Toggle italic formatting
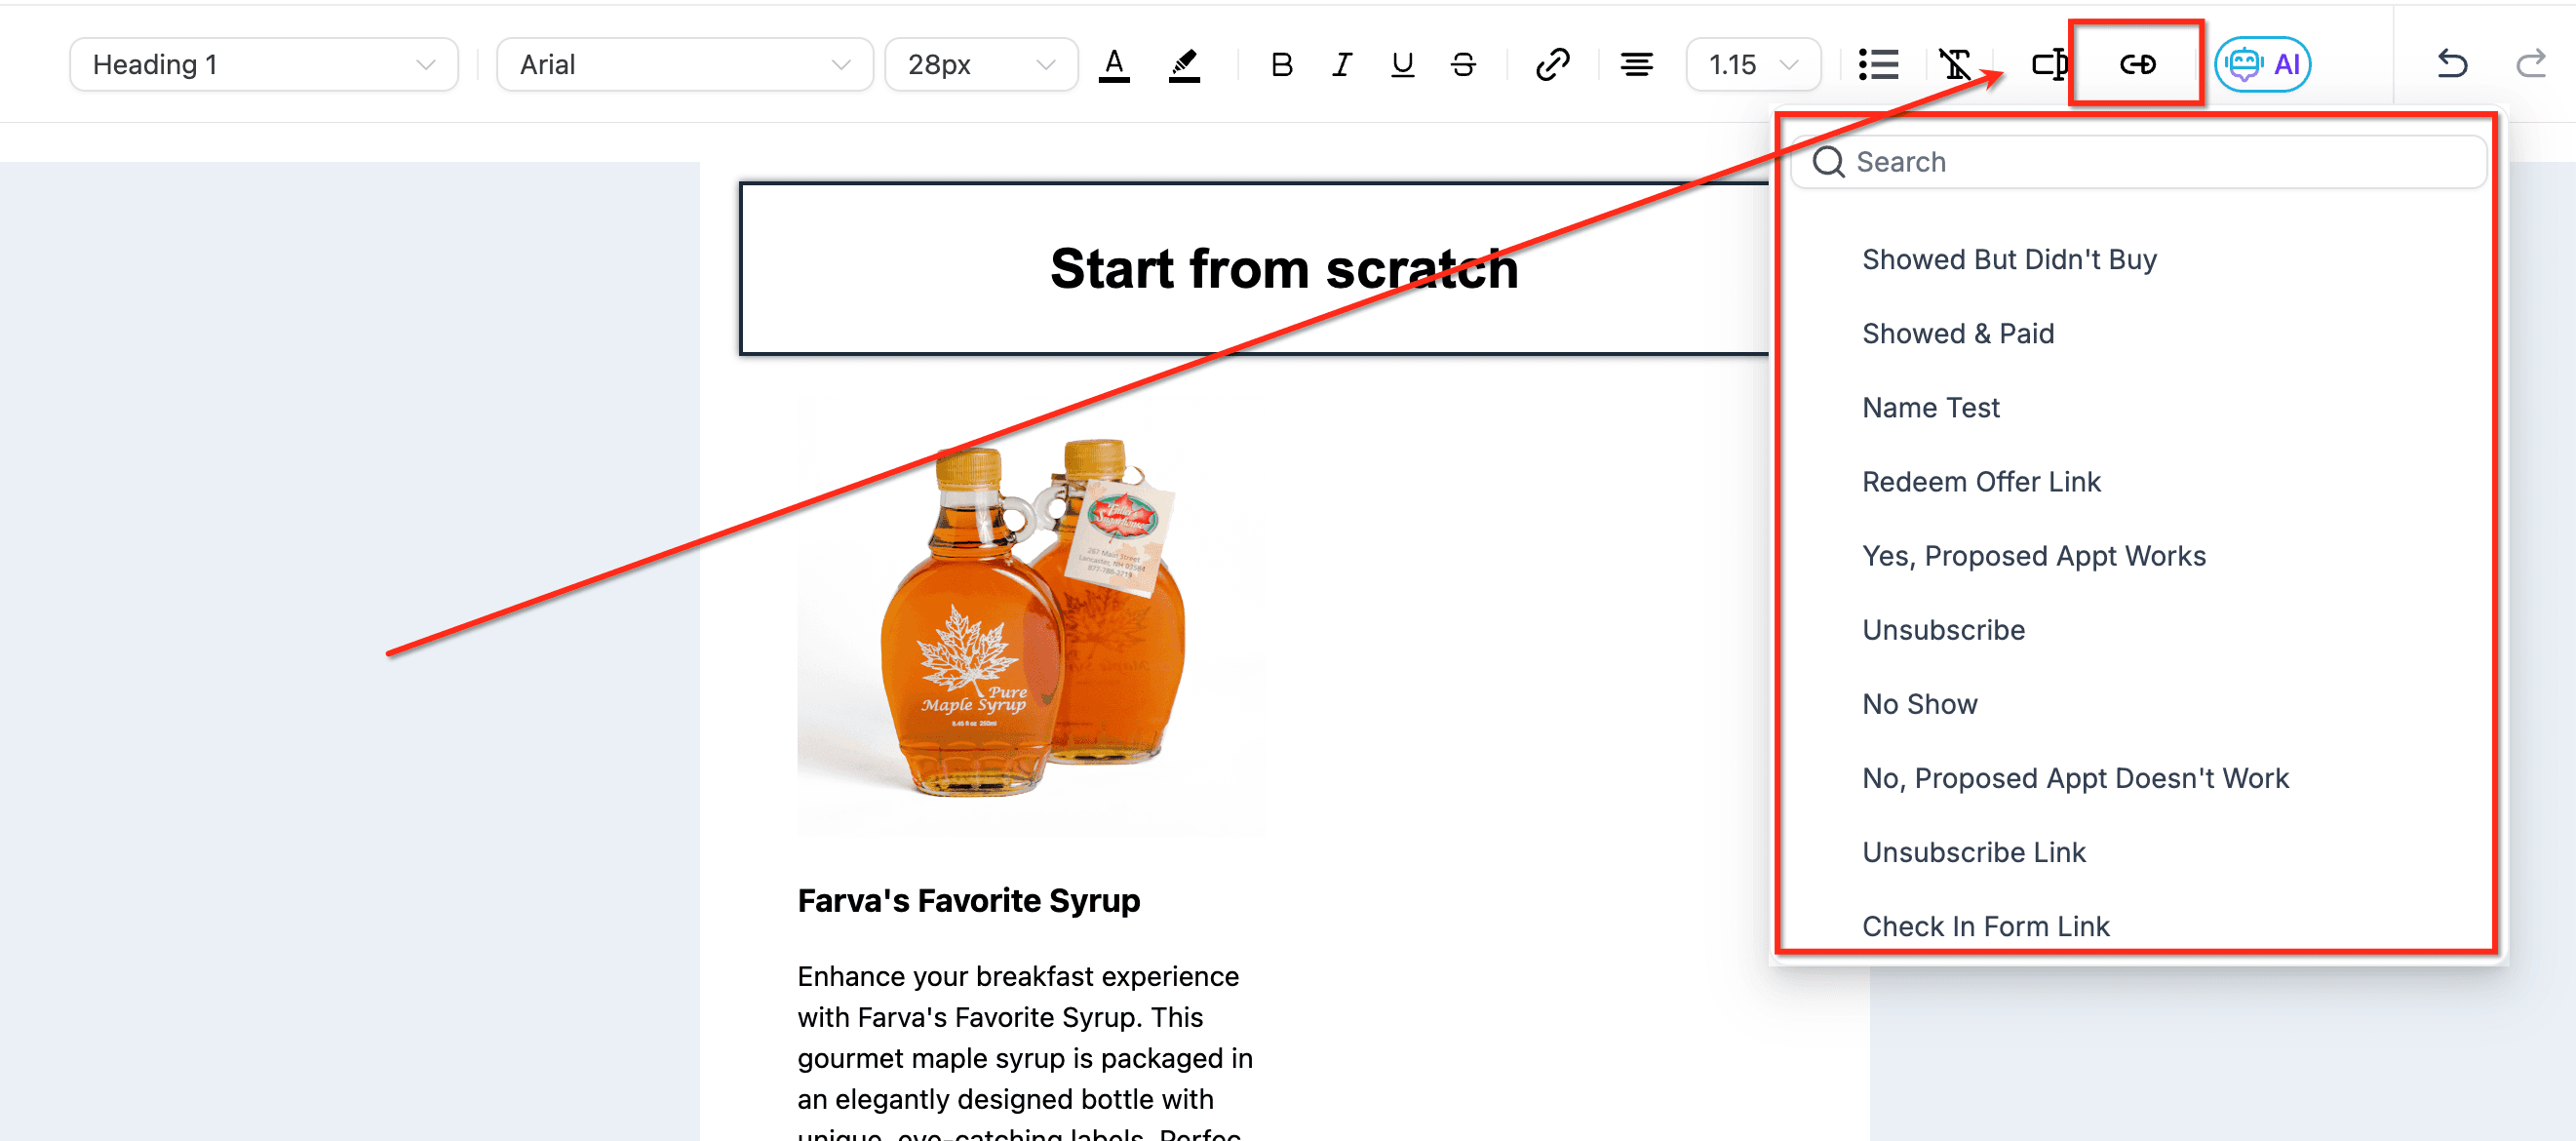The height and width of the screenshot is (1141, 2576). coord(1342,65)
